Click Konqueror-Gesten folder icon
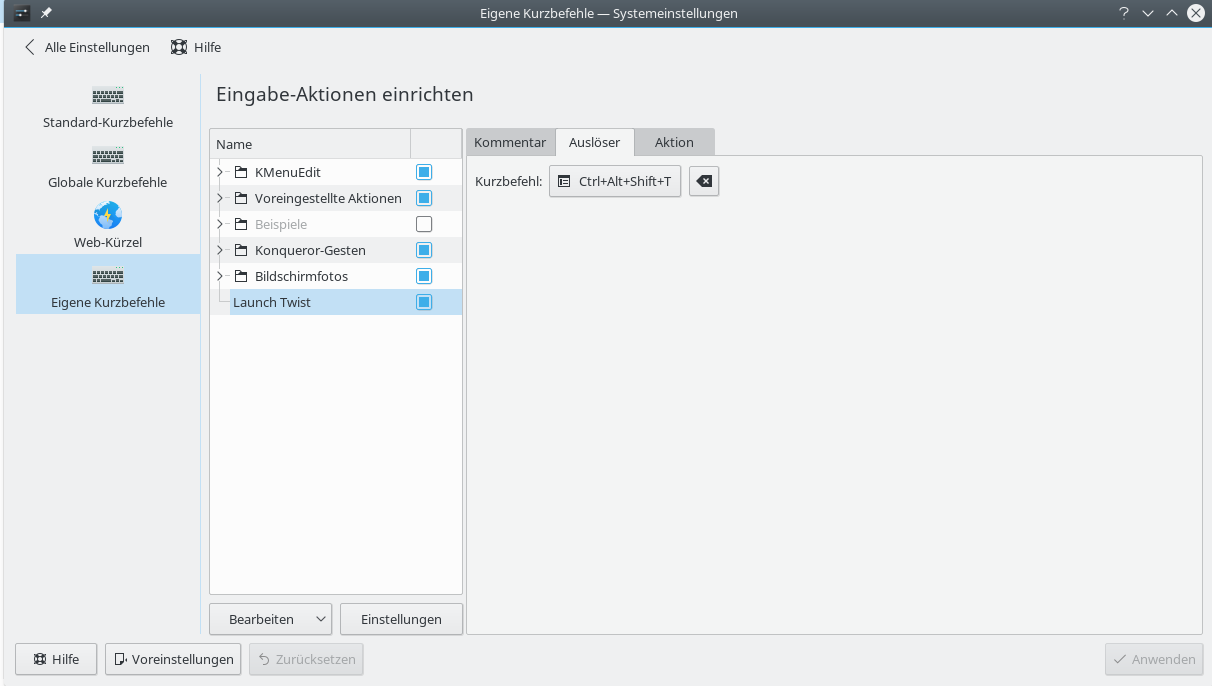The height and width of the screenshot is (686, 1212). click(x=241, y=250)
